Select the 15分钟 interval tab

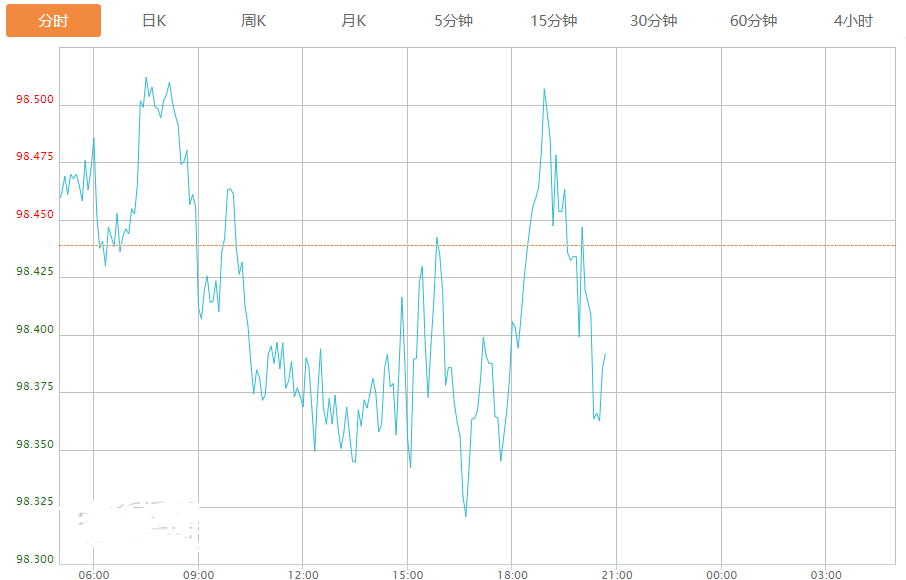tap(553, 21)
